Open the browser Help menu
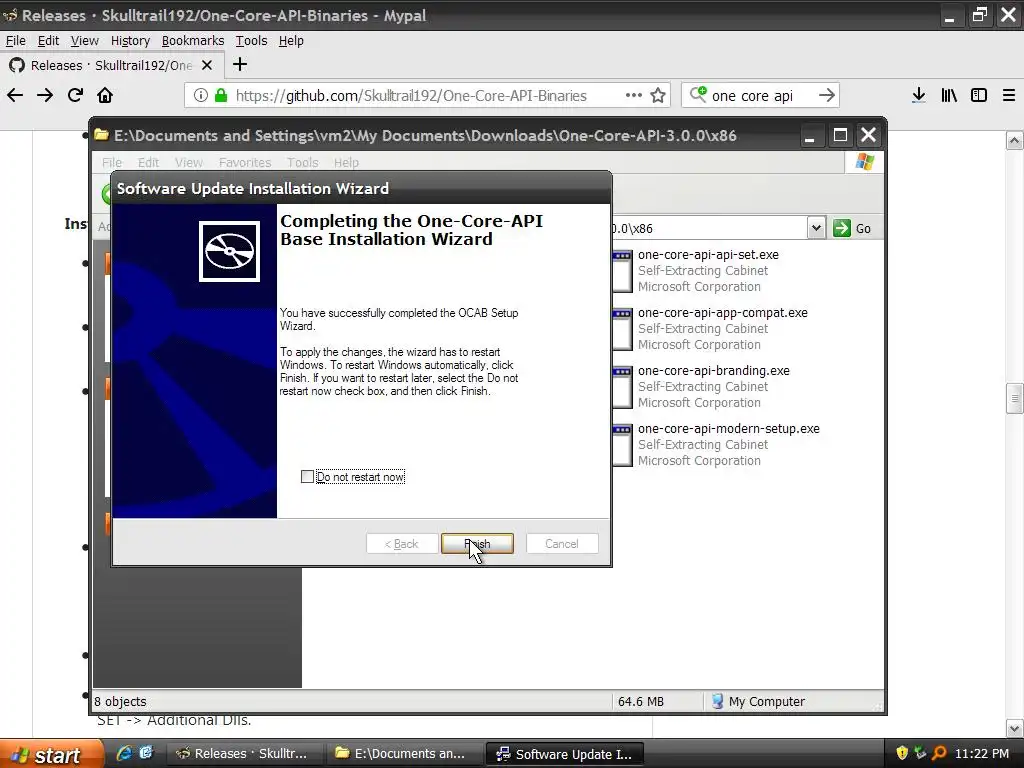Image resolution: width=1024 pixels, height=768 pixels. click(x=291, y=40)
